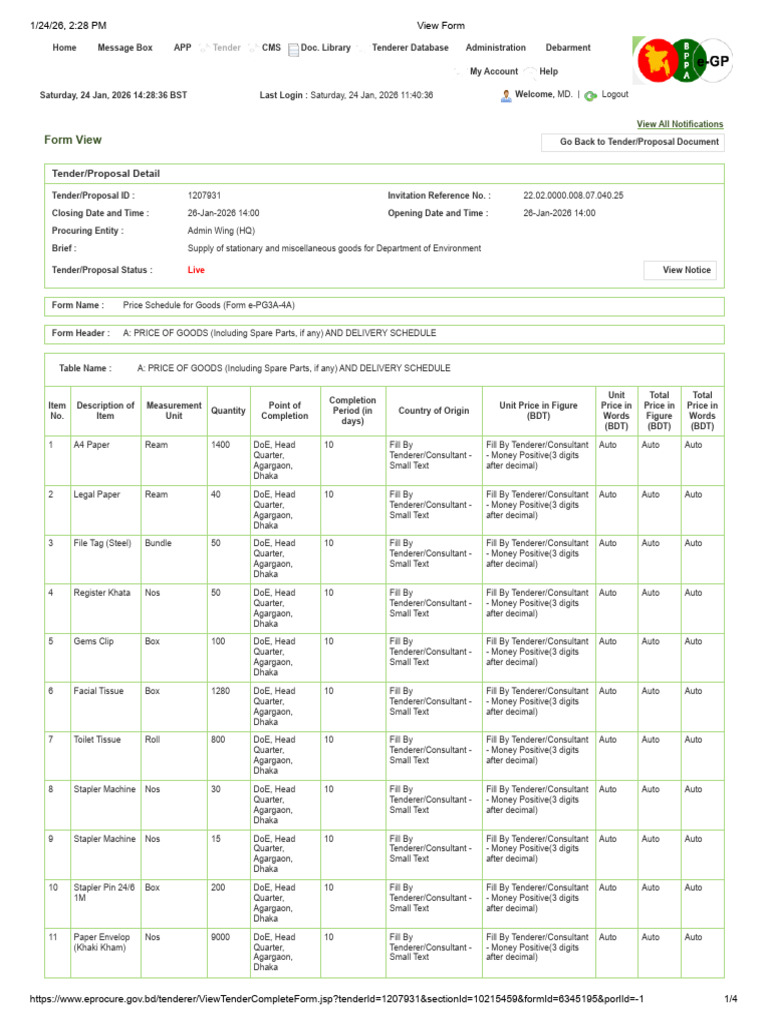Open the Home menu

click(64, 48)
